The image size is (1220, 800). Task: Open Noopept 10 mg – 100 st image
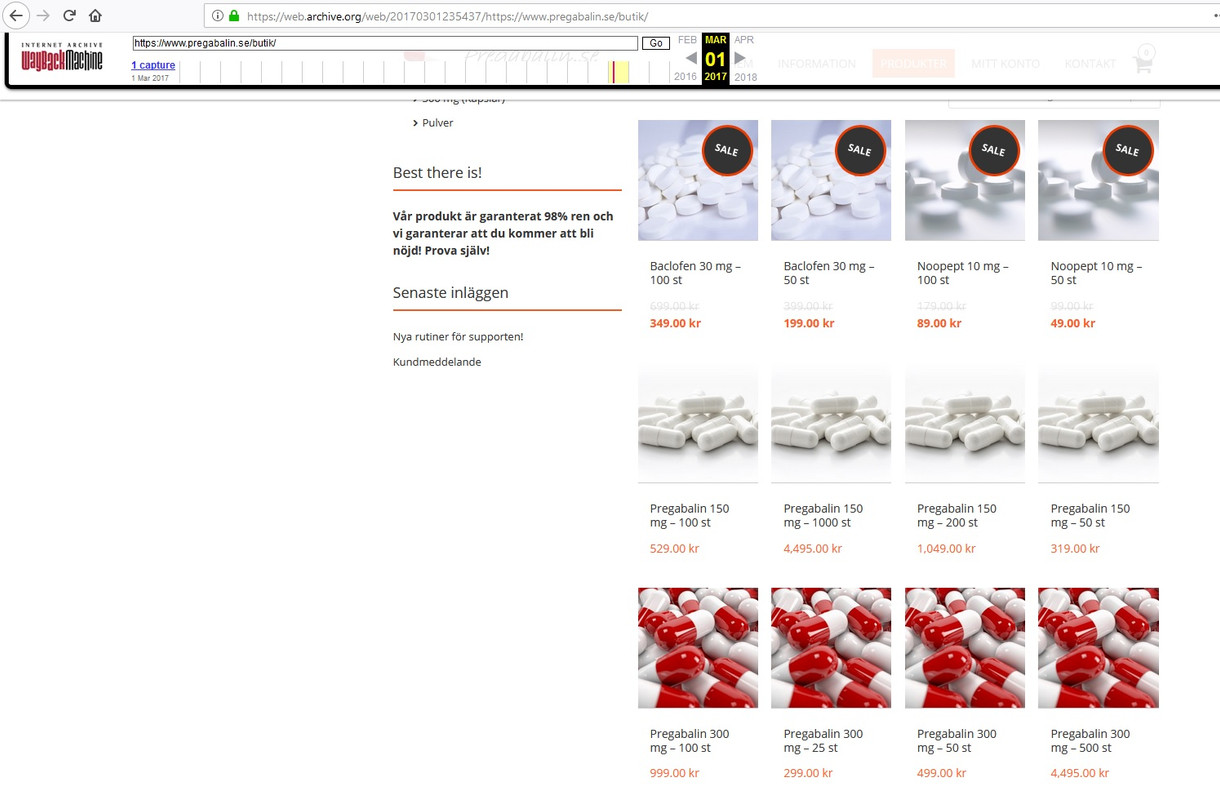[965, 180]
